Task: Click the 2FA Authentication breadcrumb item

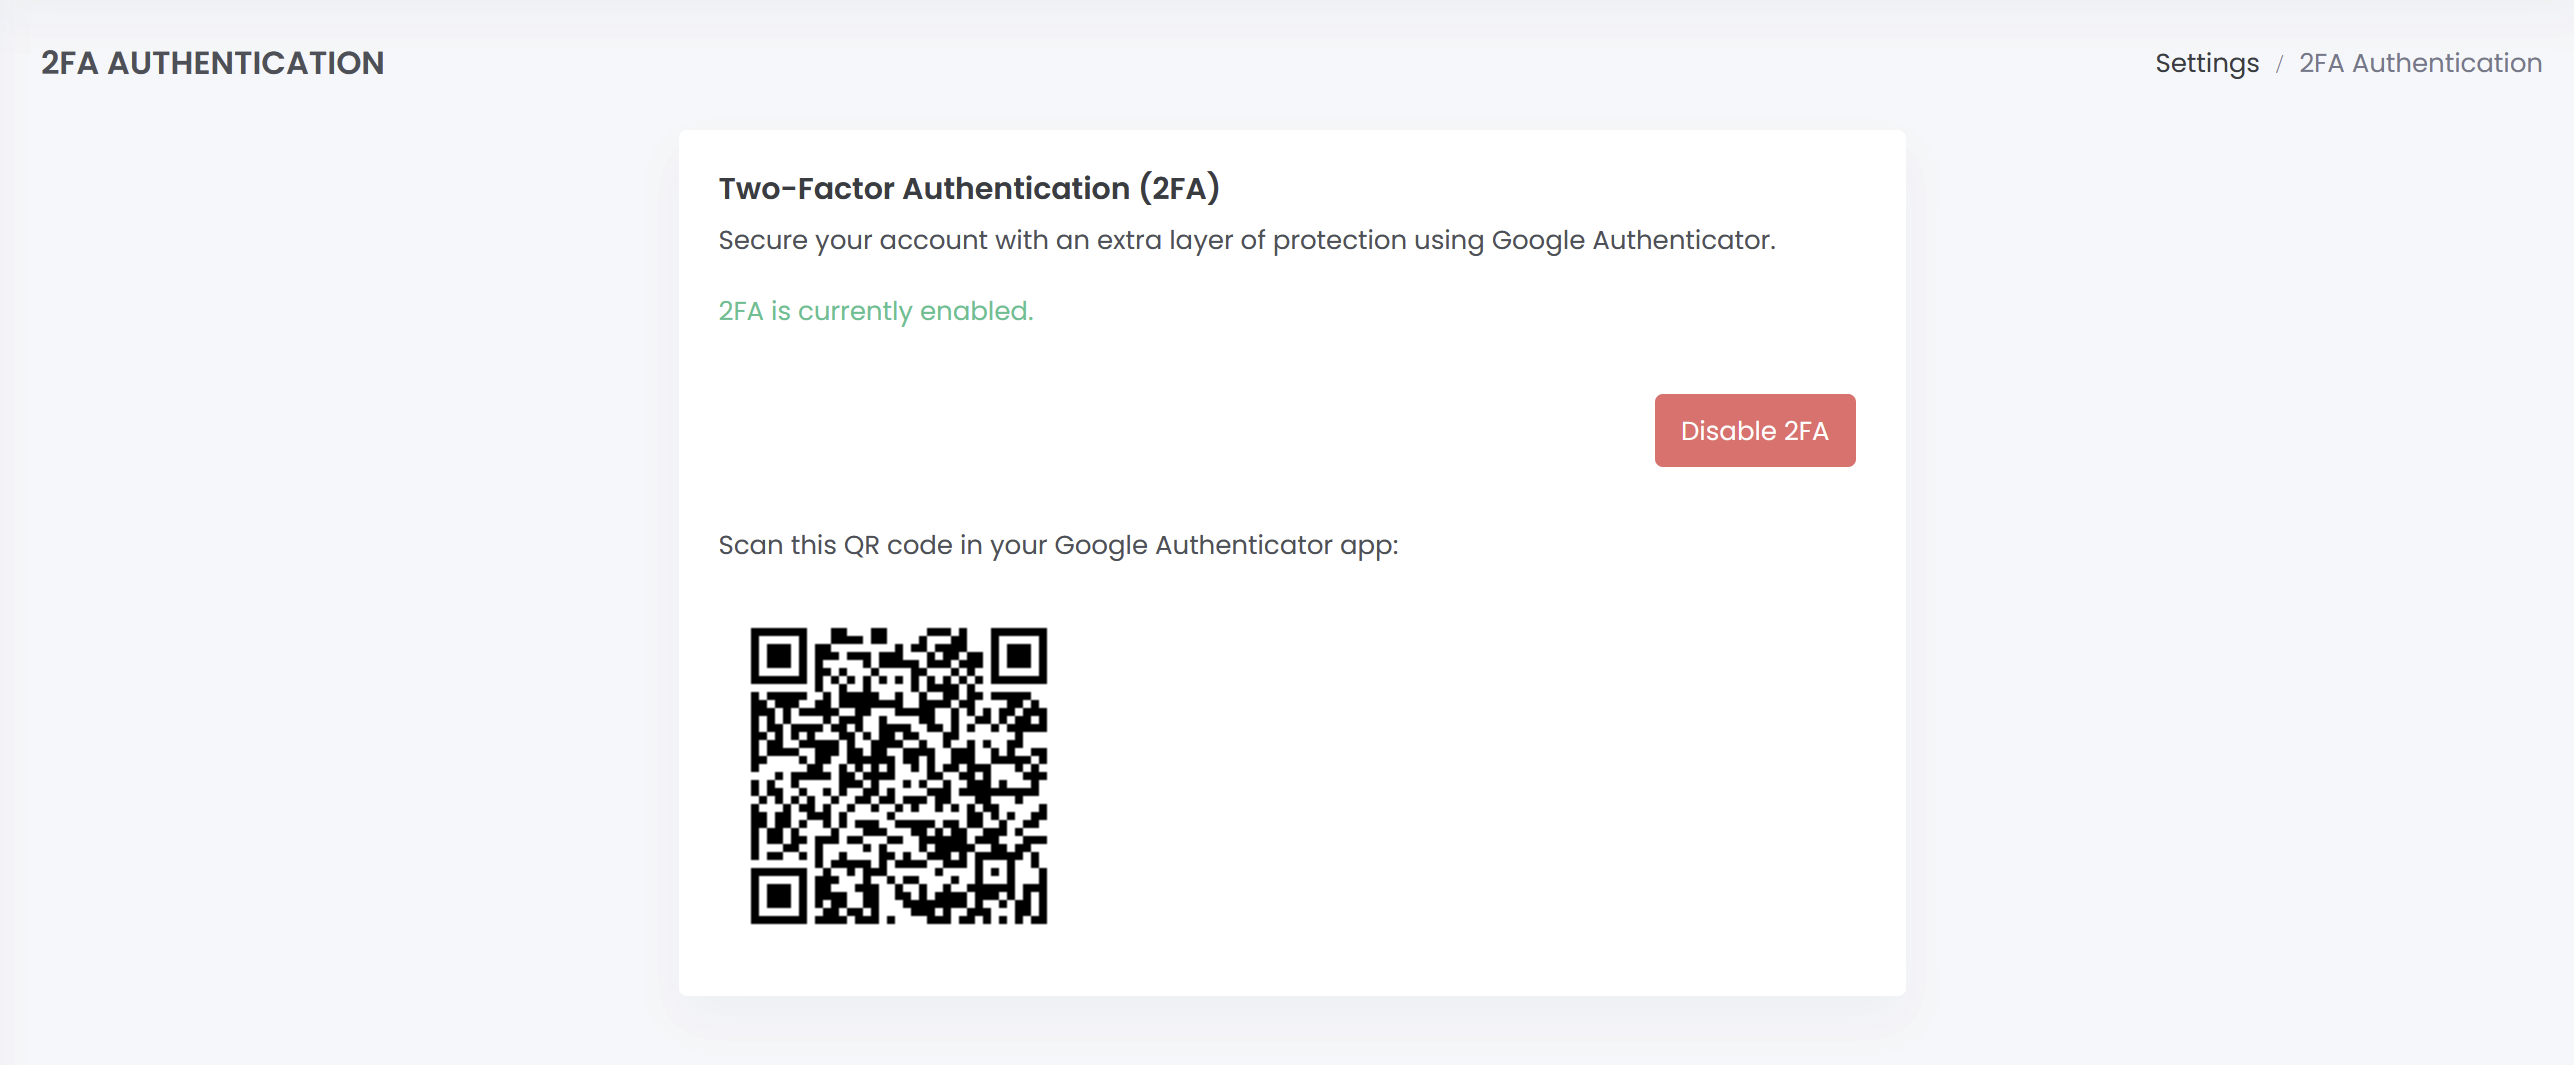Action: coord(2420,63)
